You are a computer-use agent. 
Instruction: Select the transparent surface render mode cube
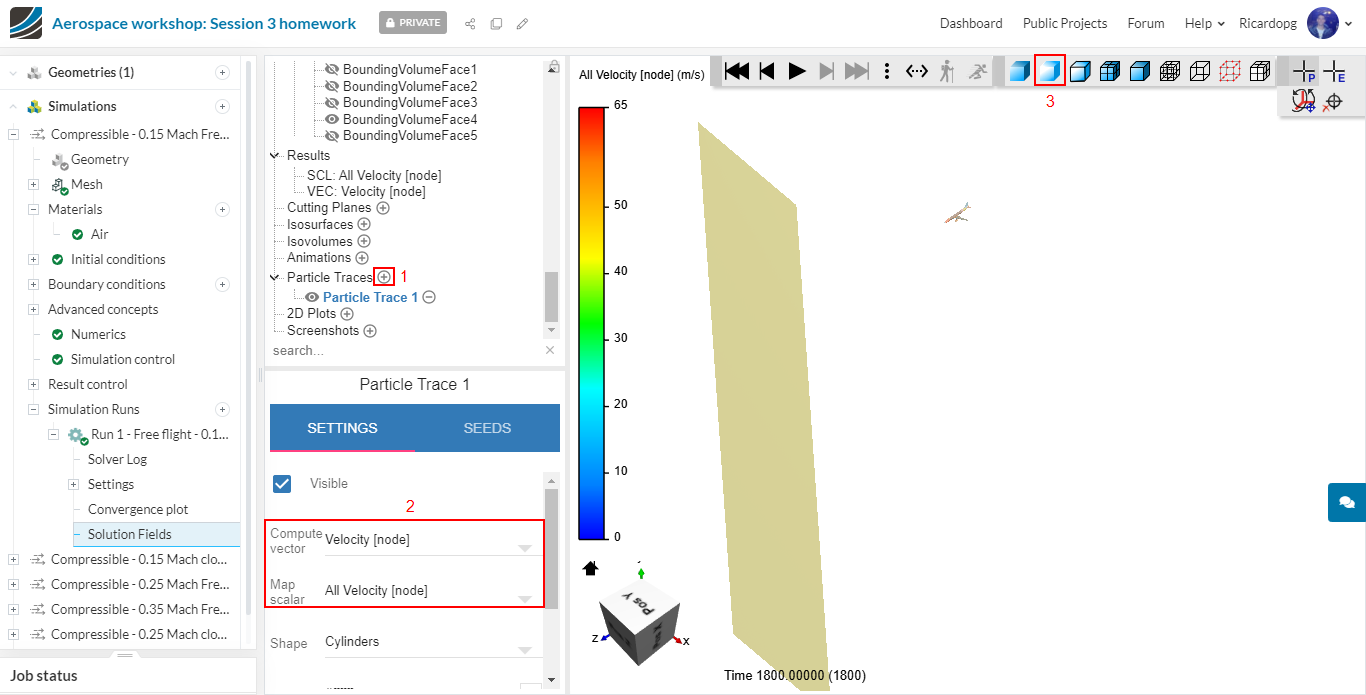1050,71
